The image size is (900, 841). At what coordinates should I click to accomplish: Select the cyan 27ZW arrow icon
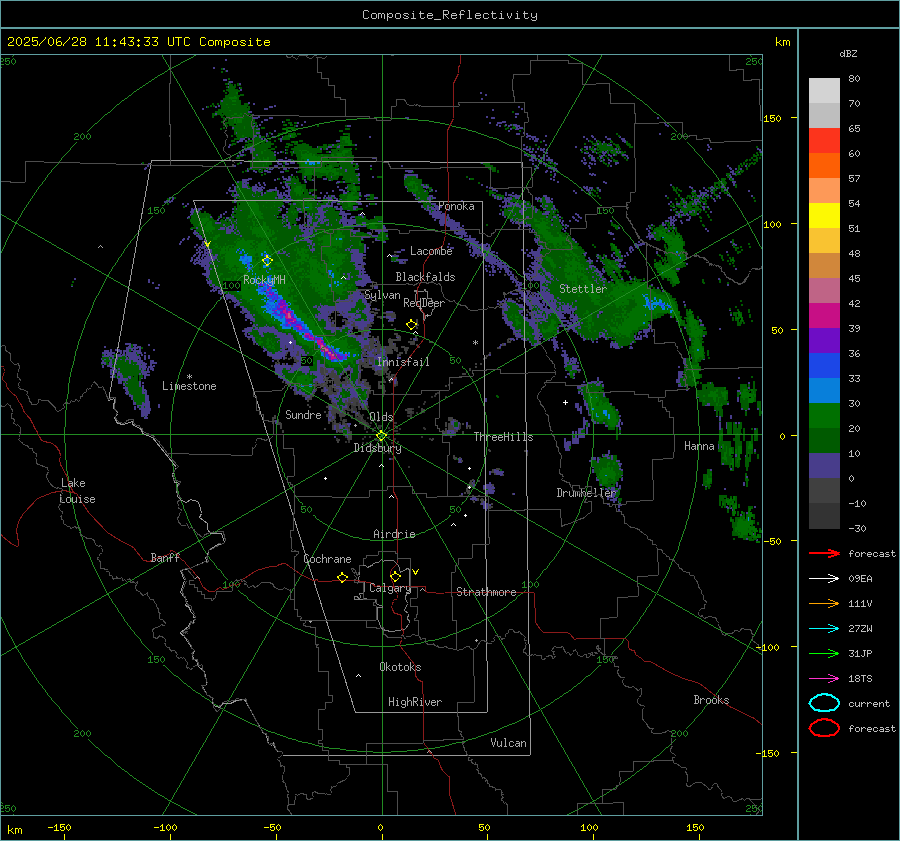[x=824, y=629]
